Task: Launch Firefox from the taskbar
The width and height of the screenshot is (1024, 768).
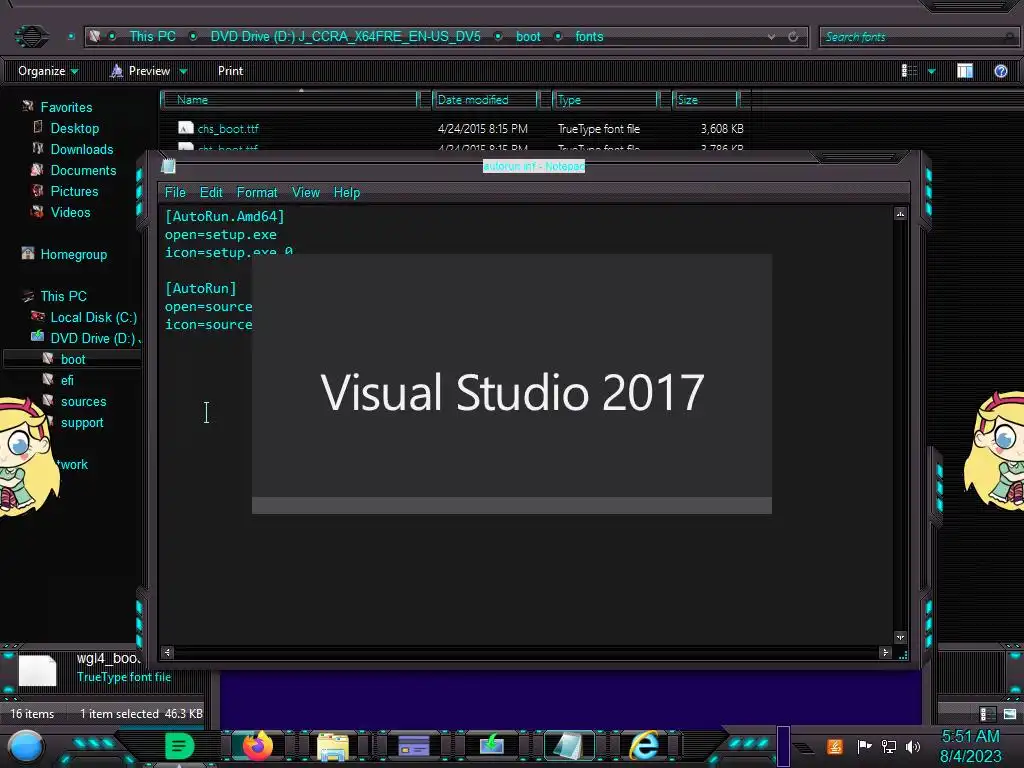Action: pyautogui.click(x=257, y=746)
